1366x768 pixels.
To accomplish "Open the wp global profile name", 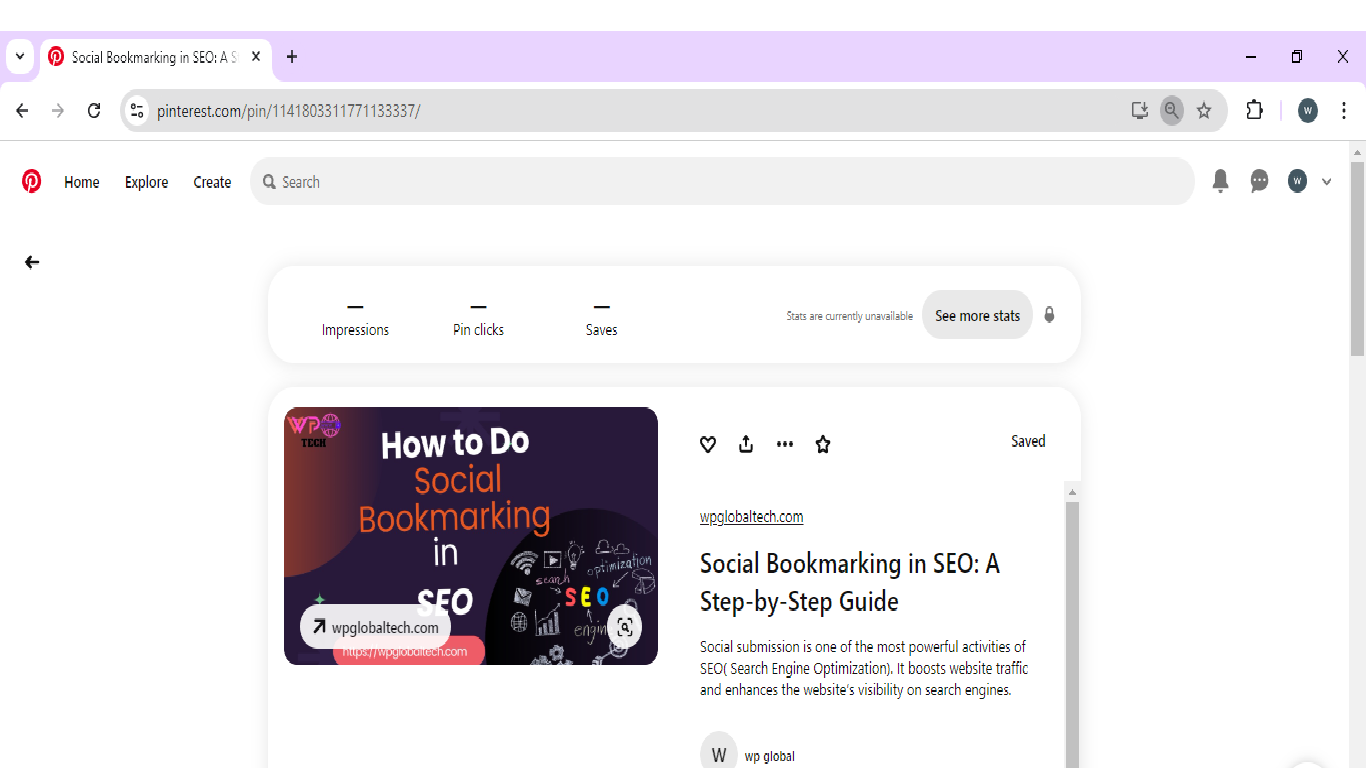I will 769,756.
